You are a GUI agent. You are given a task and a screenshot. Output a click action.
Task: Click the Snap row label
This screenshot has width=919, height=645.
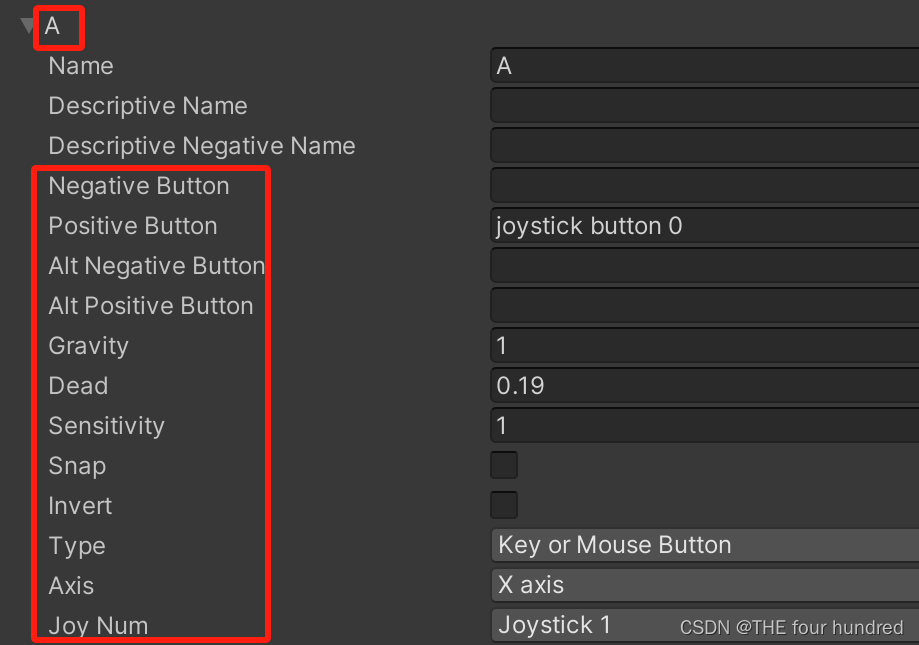pyautogui.click(x=77, y=465)
